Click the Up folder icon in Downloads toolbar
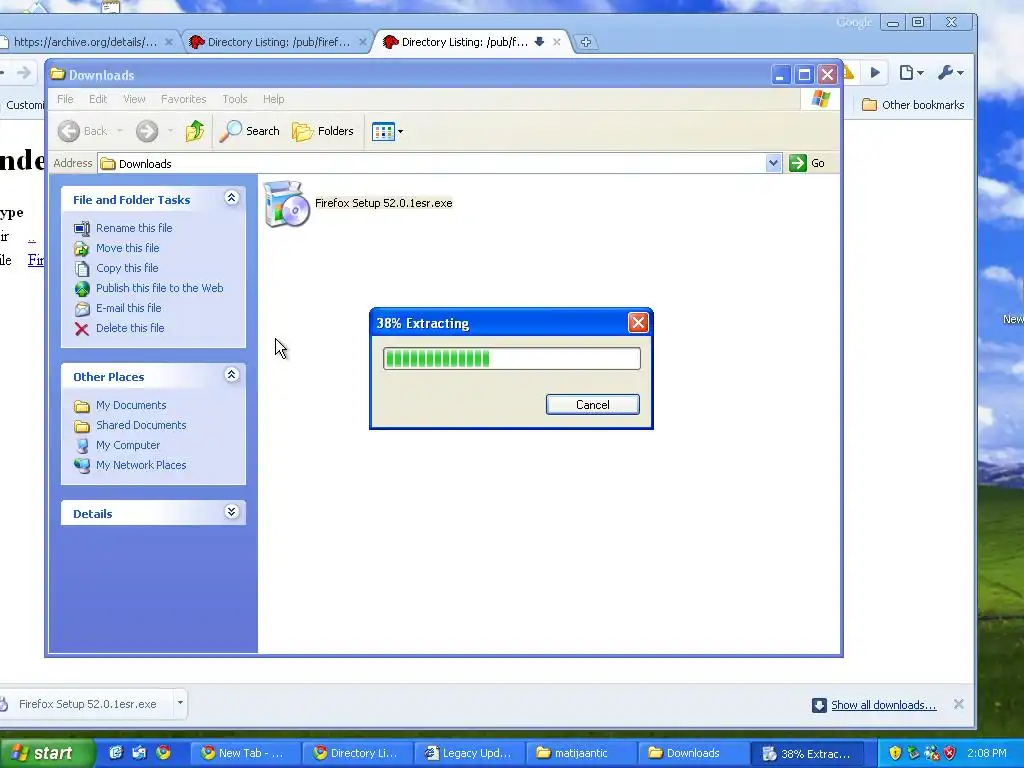Screen dimensions: 1024x768 point(195,131)
